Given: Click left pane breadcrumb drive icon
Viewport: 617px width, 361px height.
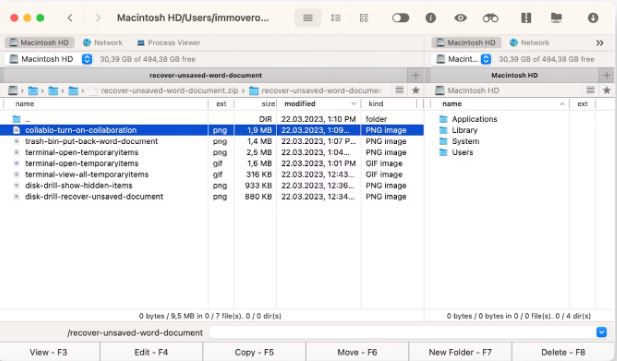Looking at the screenshot, I should 13,91.
